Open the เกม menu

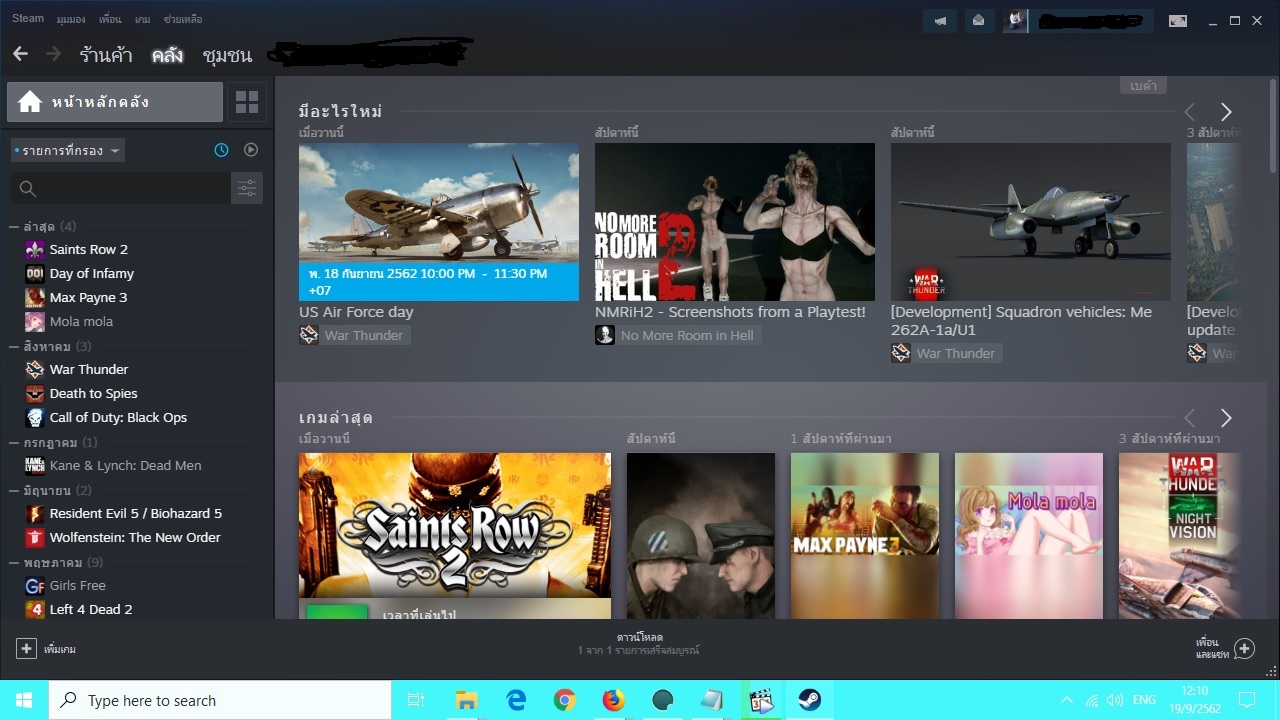(143, 19)
